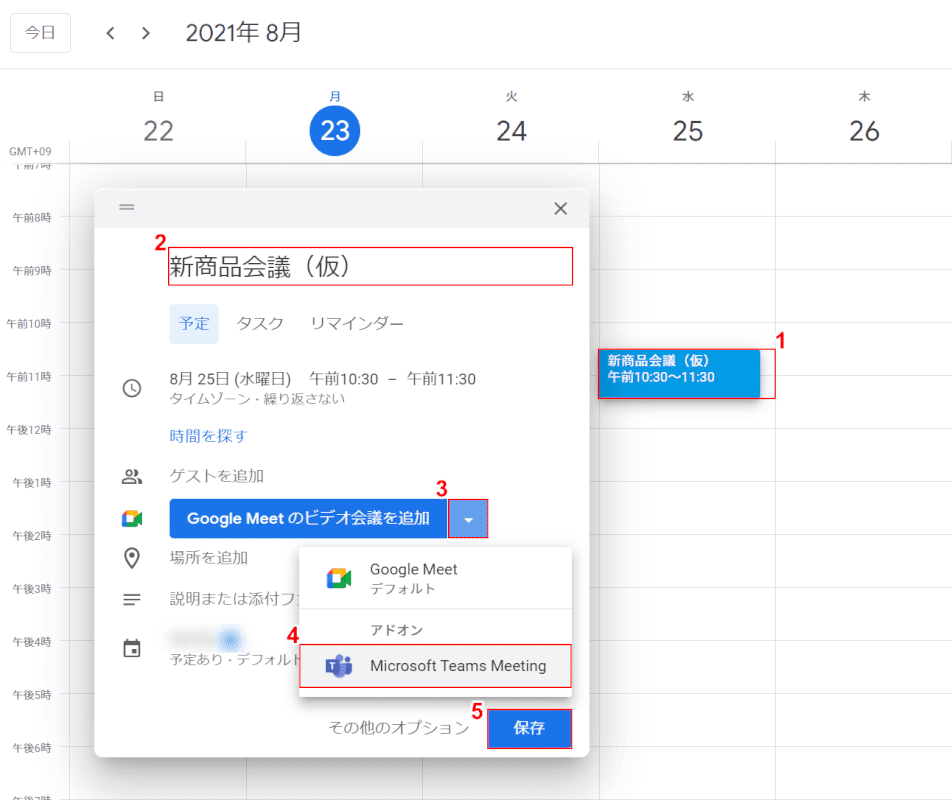
Task: Choose Microsoft Teams Meeting add-on
Action: point(435,666)
